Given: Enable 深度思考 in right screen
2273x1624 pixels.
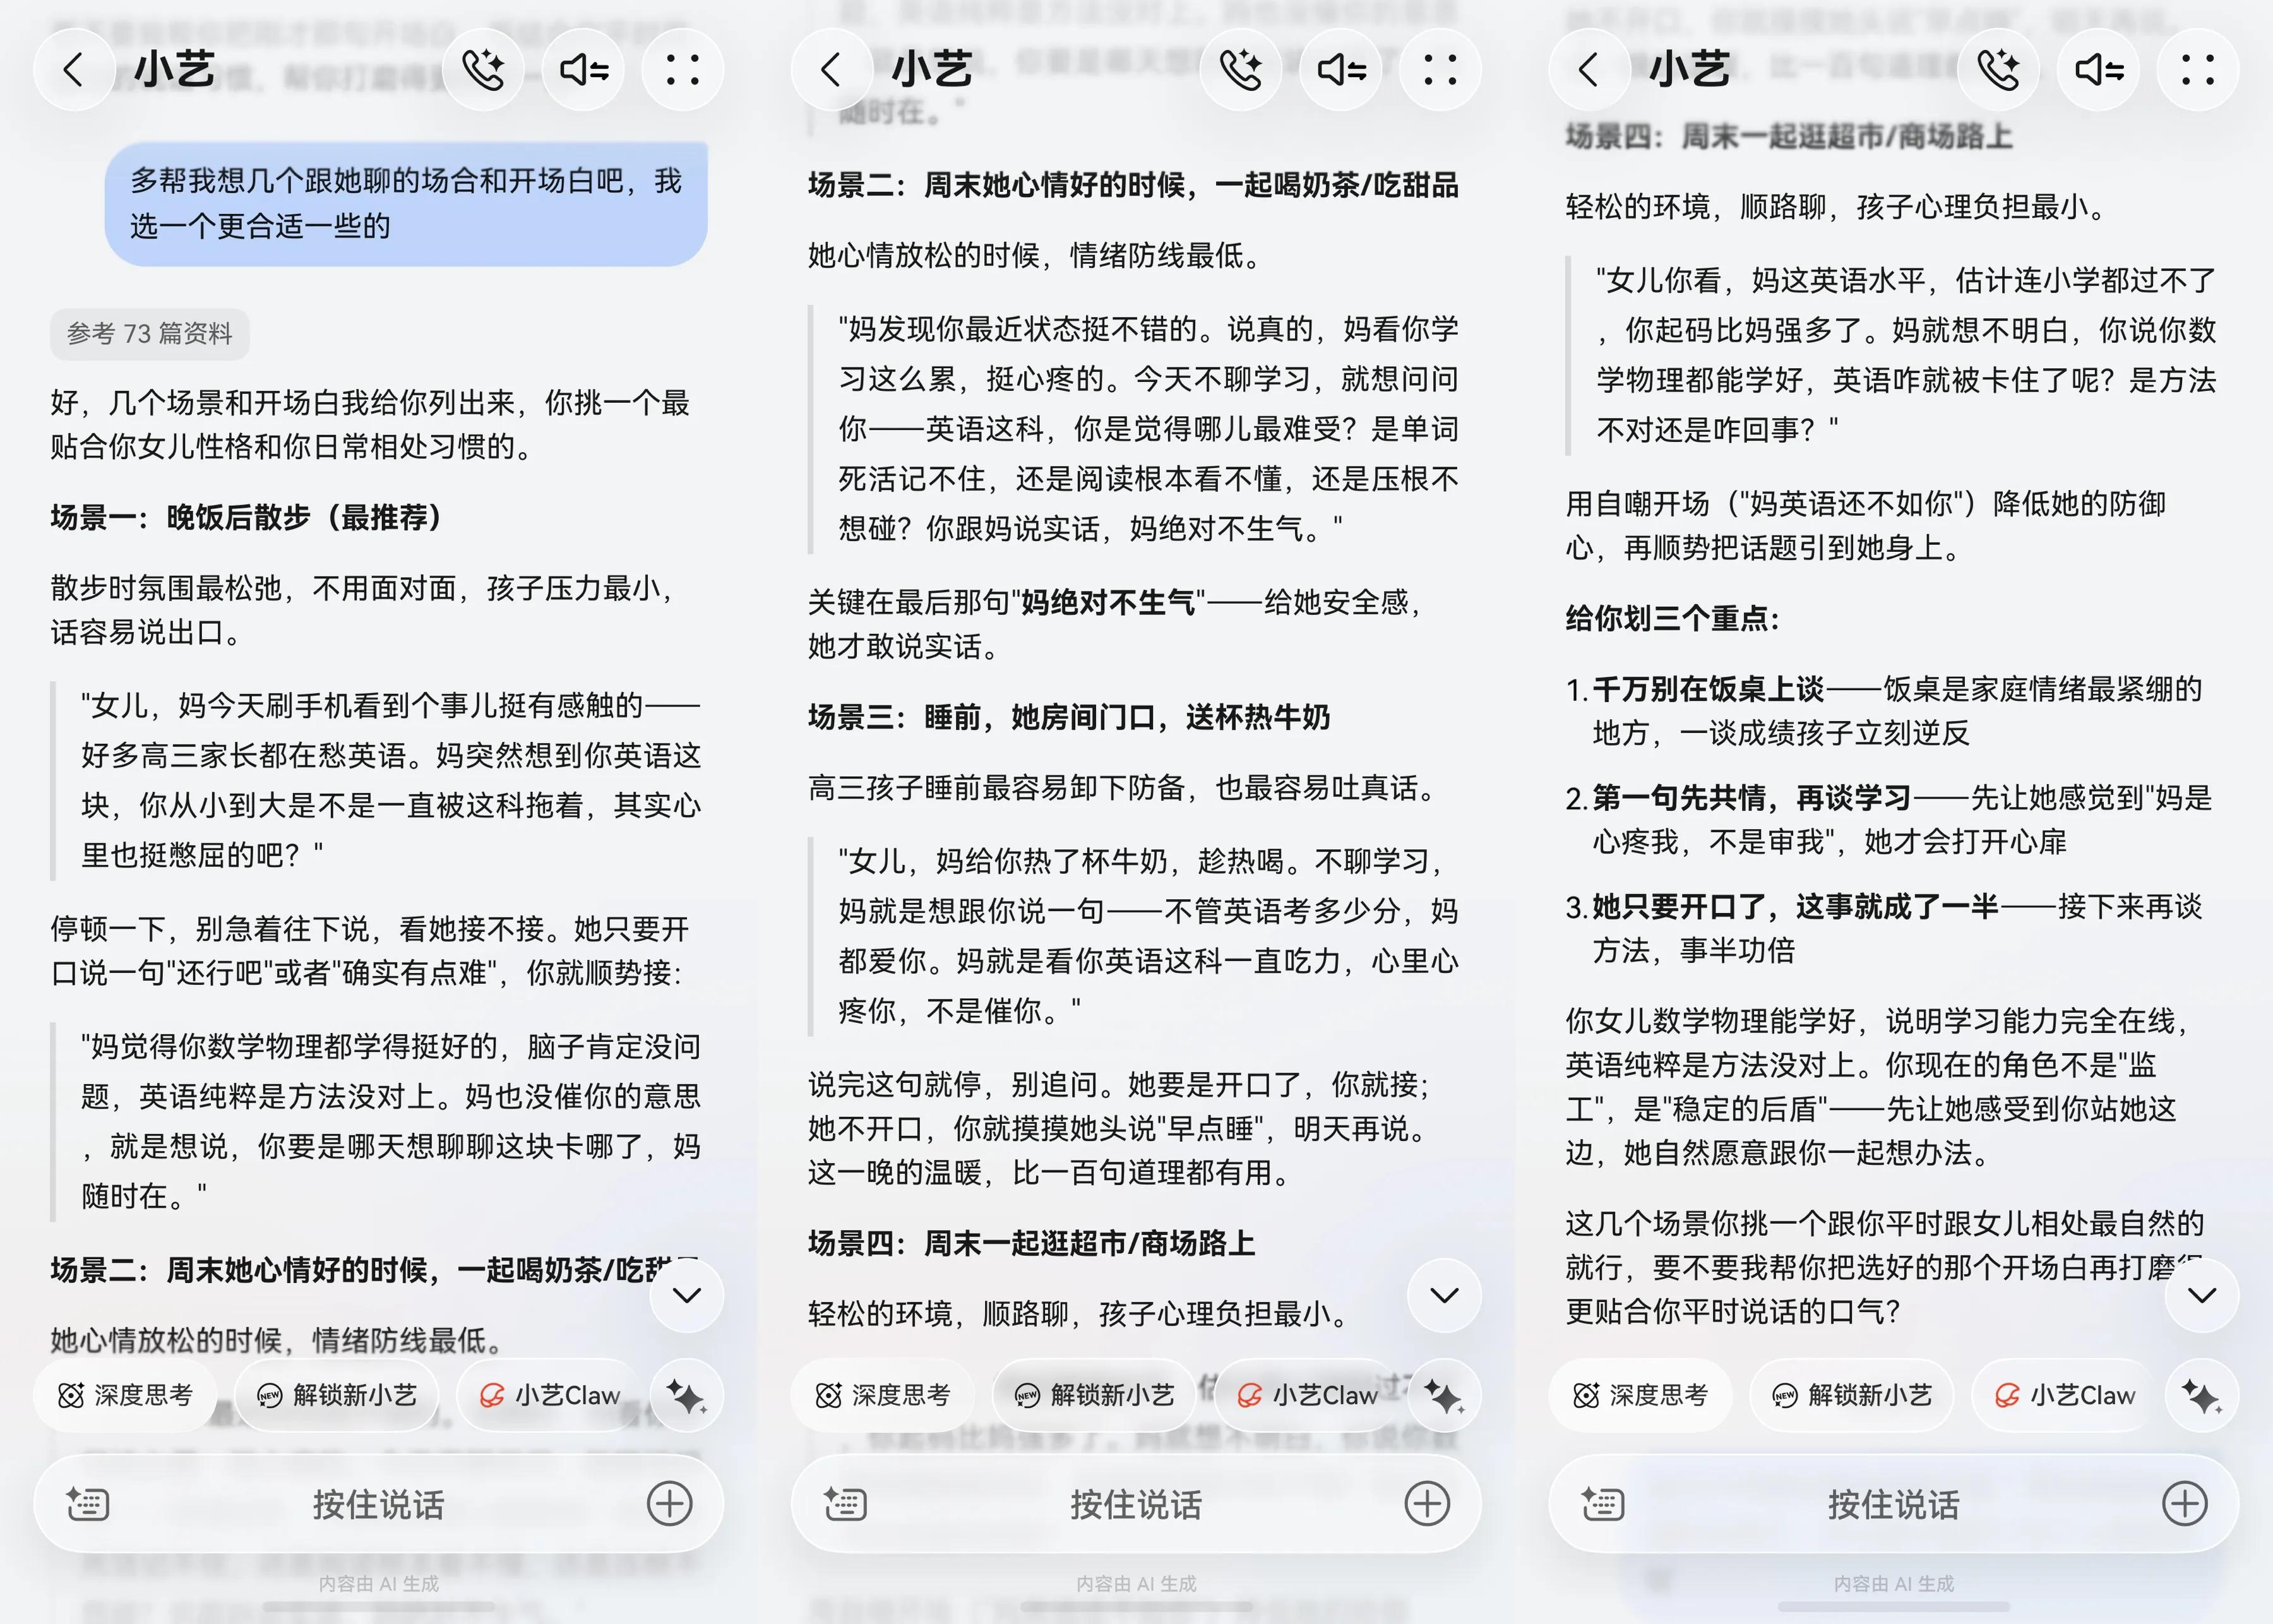Looking at the screenshot, I should click(x=1640, y=1395).
